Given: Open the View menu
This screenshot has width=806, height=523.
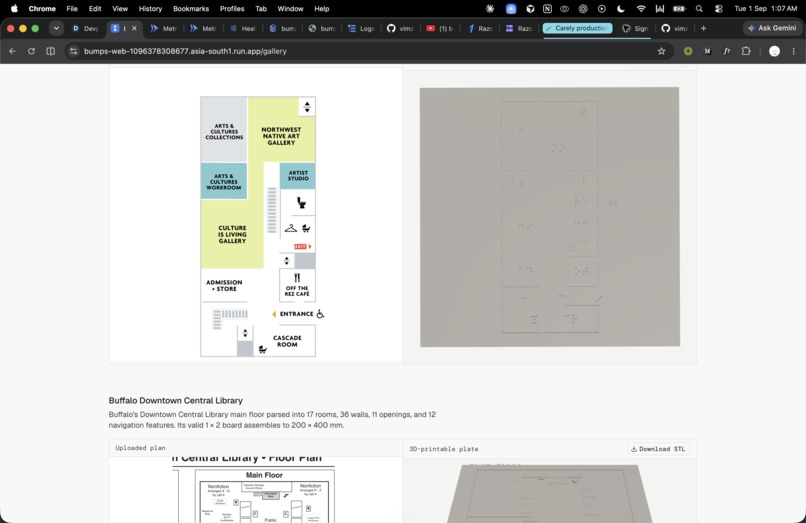Looking at the screenshot, I should point(120,9).
